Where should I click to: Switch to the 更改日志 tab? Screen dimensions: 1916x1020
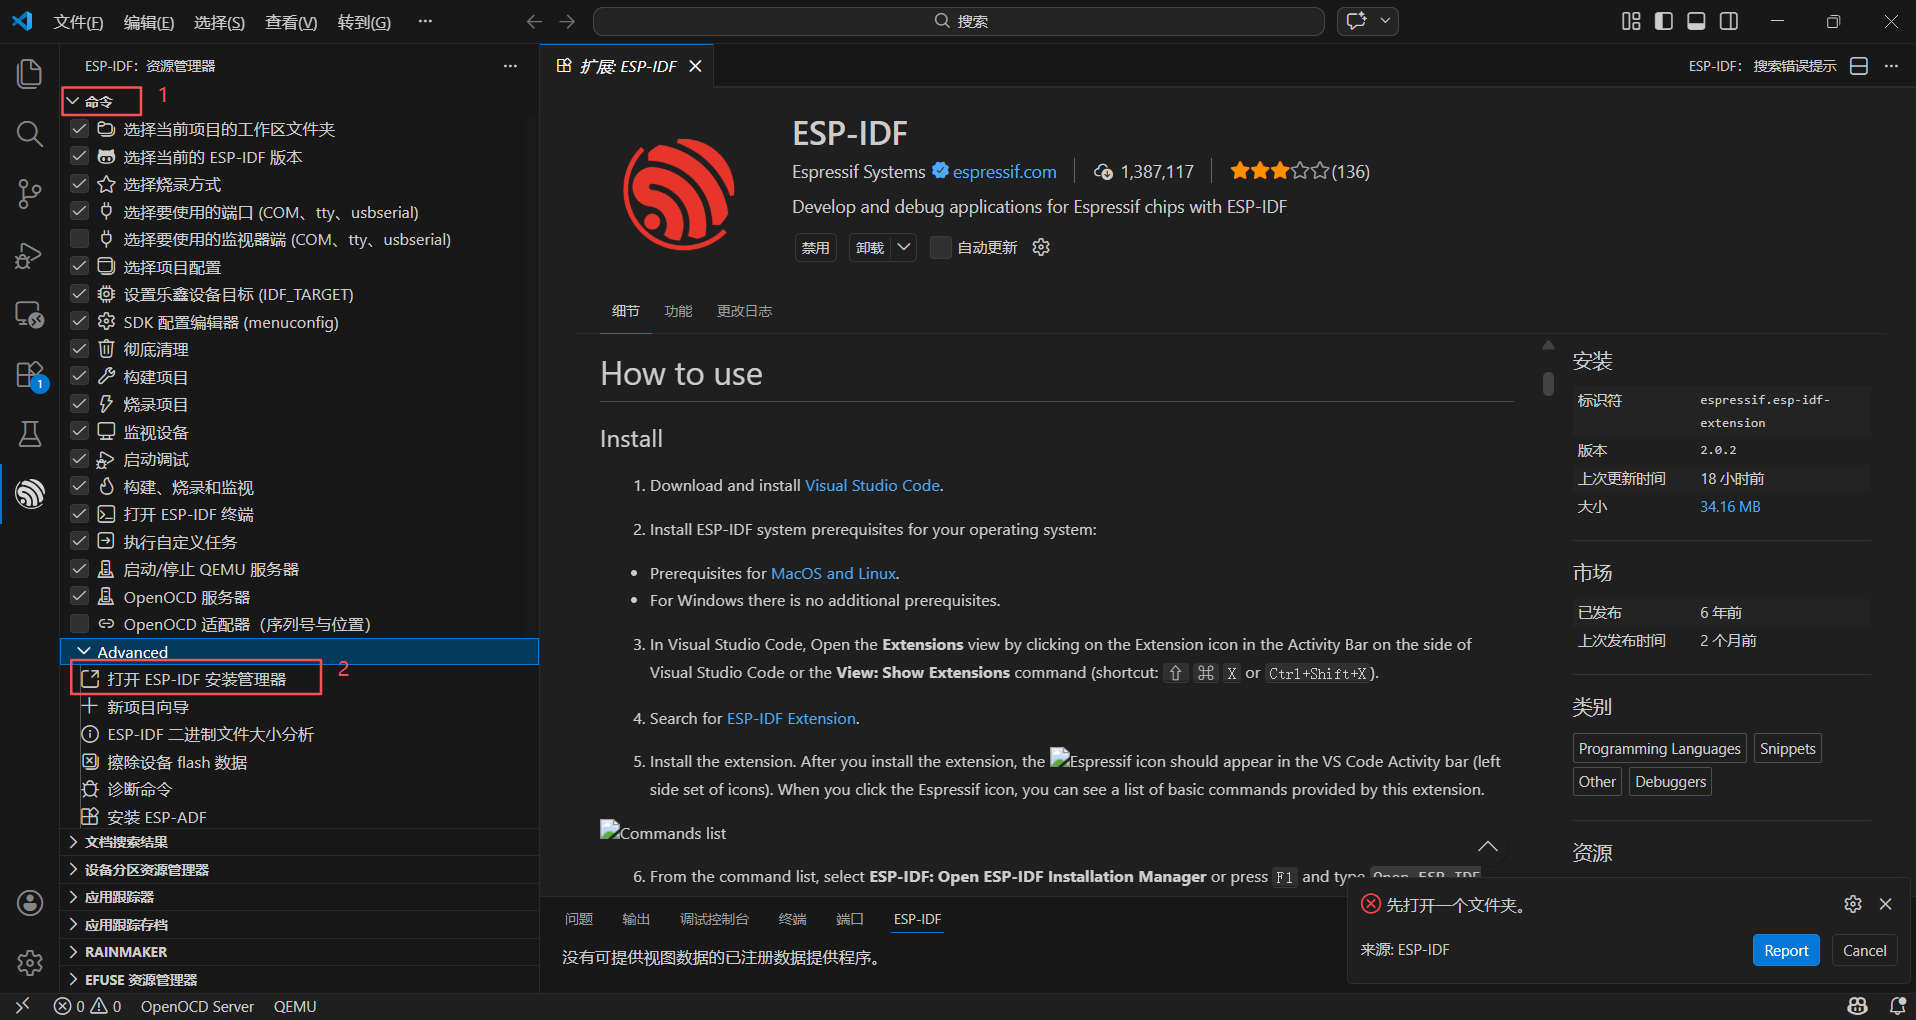[x=744, y=311]
